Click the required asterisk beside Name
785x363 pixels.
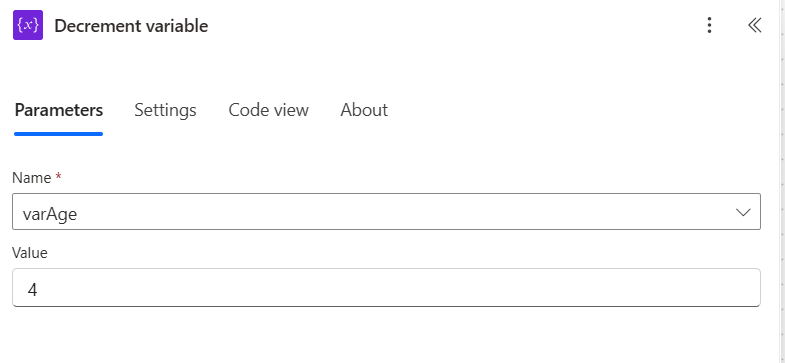click(59, 176)
